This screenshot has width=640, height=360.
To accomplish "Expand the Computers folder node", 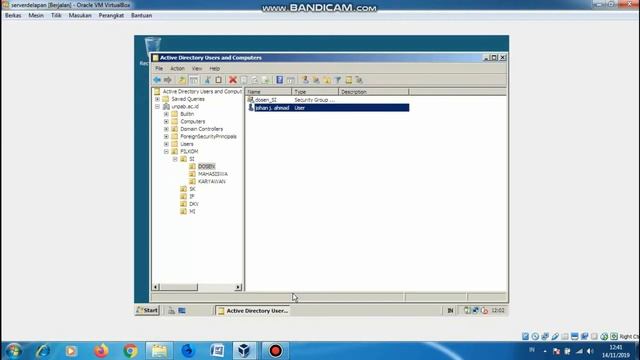I will point(167,122).
